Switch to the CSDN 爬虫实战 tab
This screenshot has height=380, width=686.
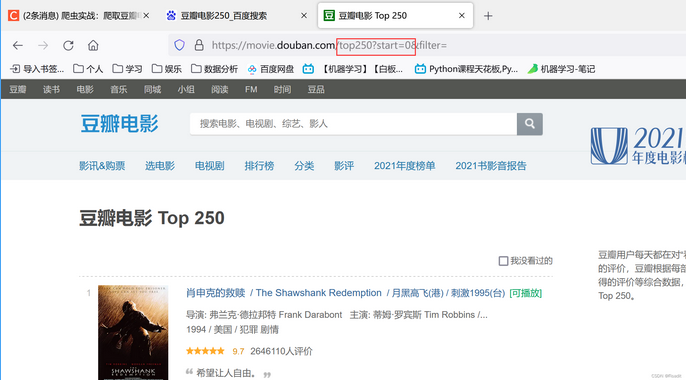79,16
